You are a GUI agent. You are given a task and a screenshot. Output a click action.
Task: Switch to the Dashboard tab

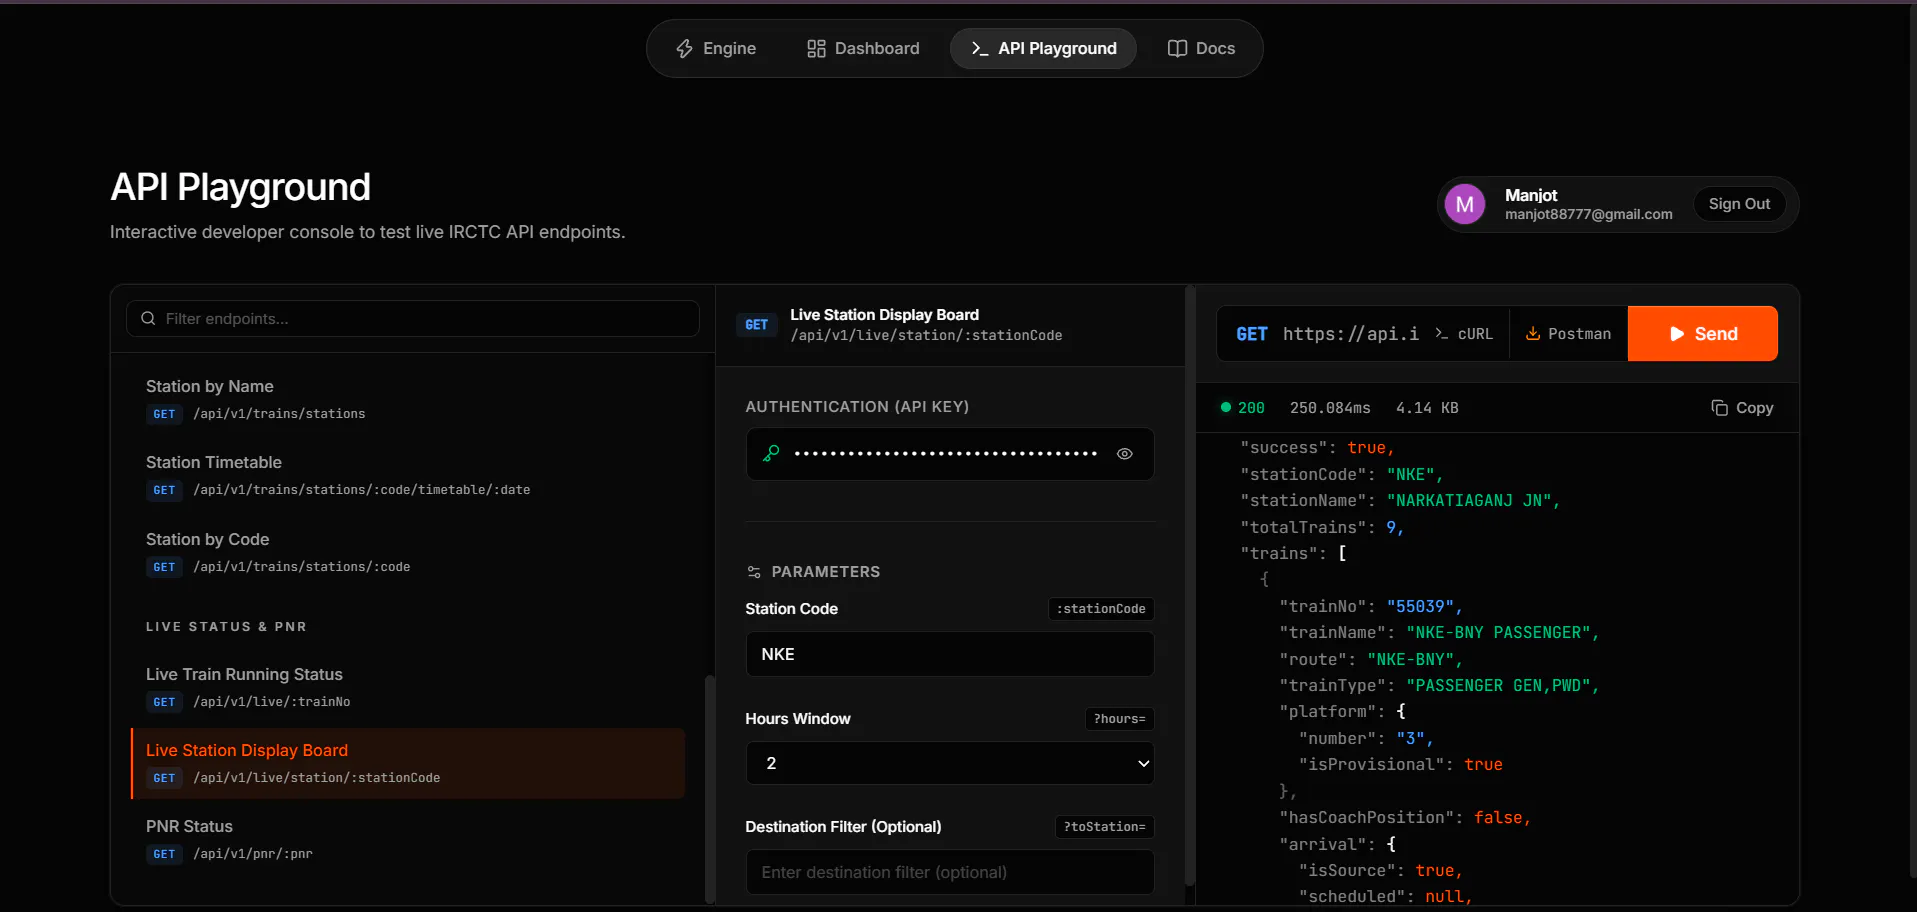pos(863,48)
